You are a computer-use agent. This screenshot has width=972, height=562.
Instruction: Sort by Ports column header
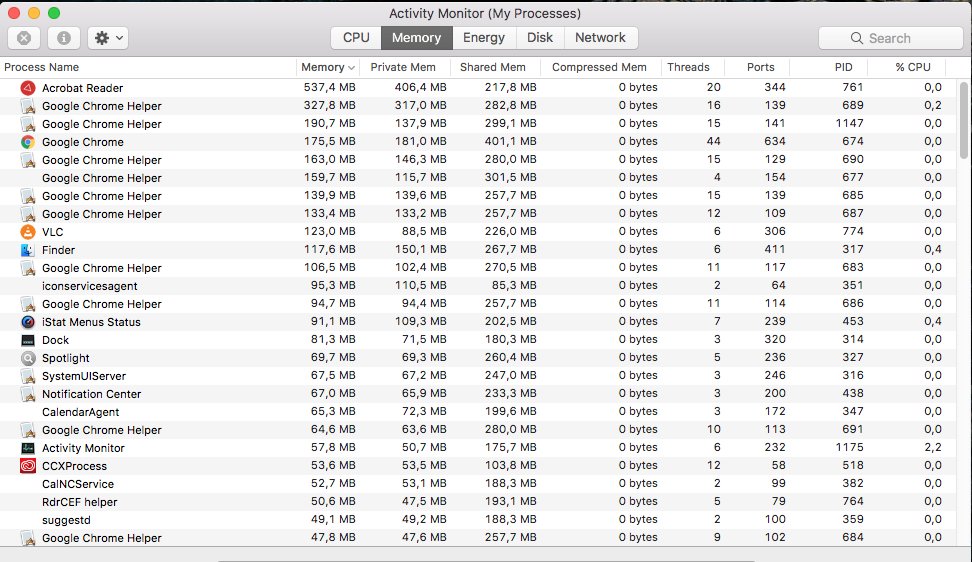[761, 67]
